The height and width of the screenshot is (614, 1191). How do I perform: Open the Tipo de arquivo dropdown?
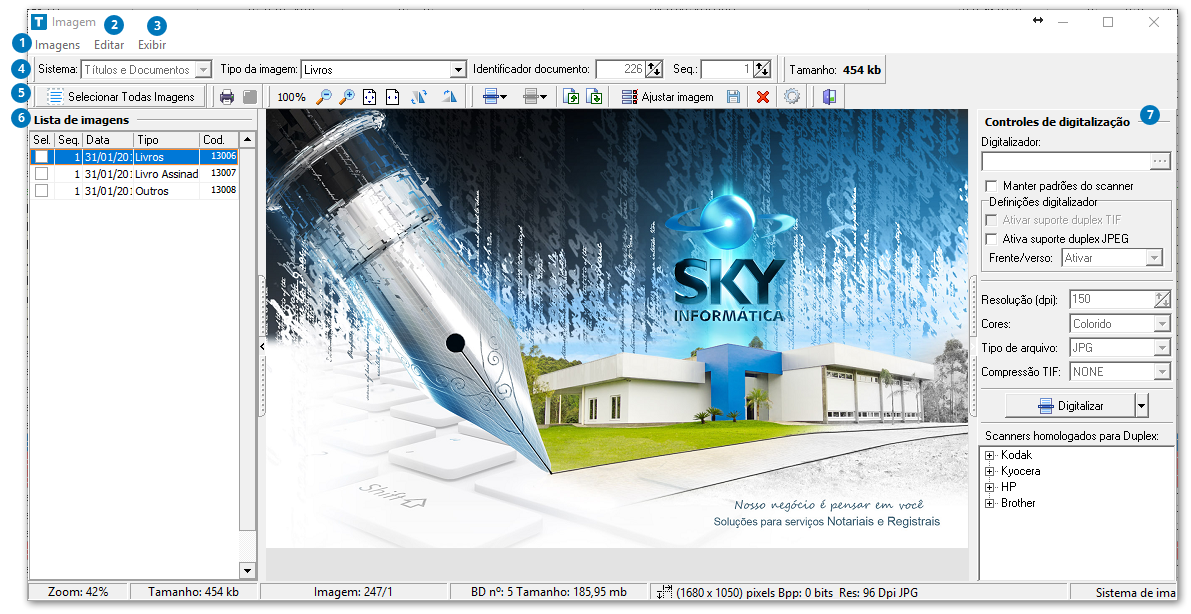[x=1162, y=348]
